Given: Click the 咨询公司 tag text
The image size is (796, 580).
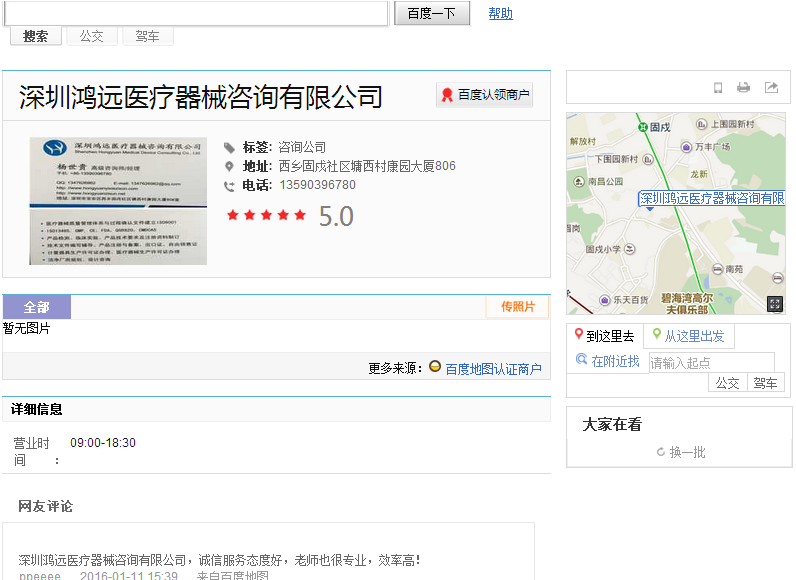Looking at the screenshot, I should point(302,147).
